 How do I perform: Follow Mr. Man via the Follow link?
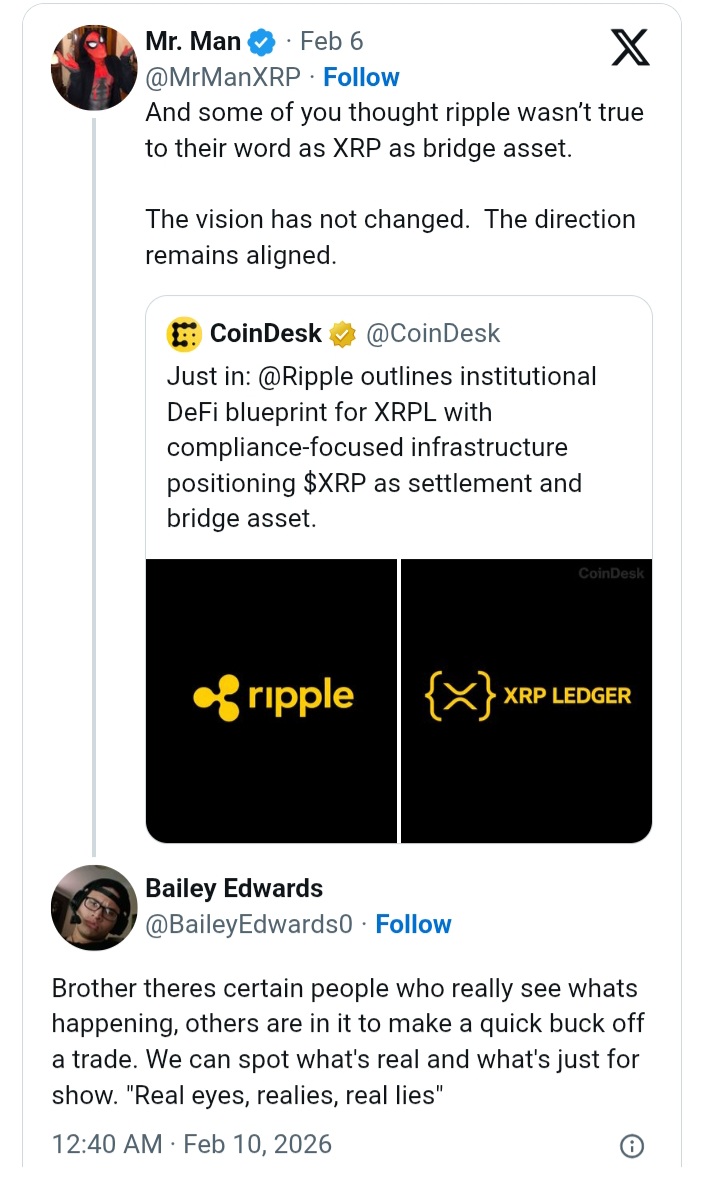(x=361, y=76)
